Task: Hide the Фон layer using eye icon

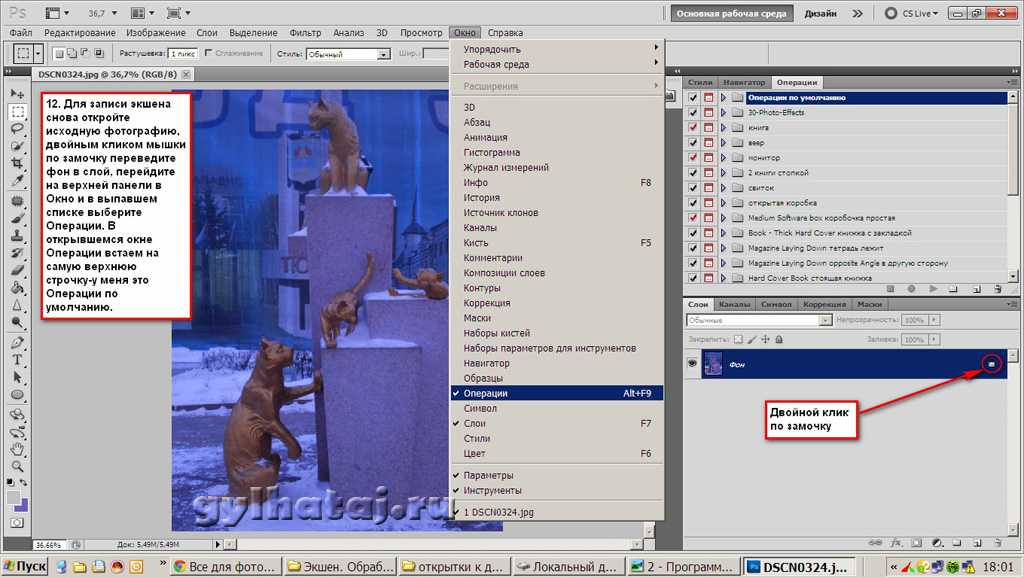Action: coord(692,365)
